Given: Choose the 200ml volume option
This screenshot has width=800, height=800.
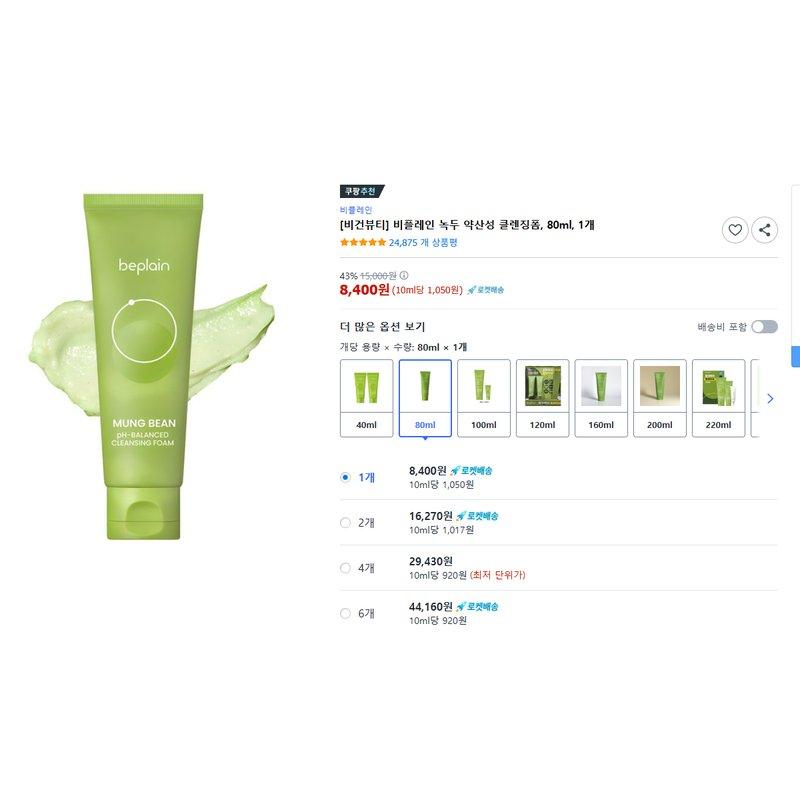Looking at the screenshot, I should tap(660, 398).
